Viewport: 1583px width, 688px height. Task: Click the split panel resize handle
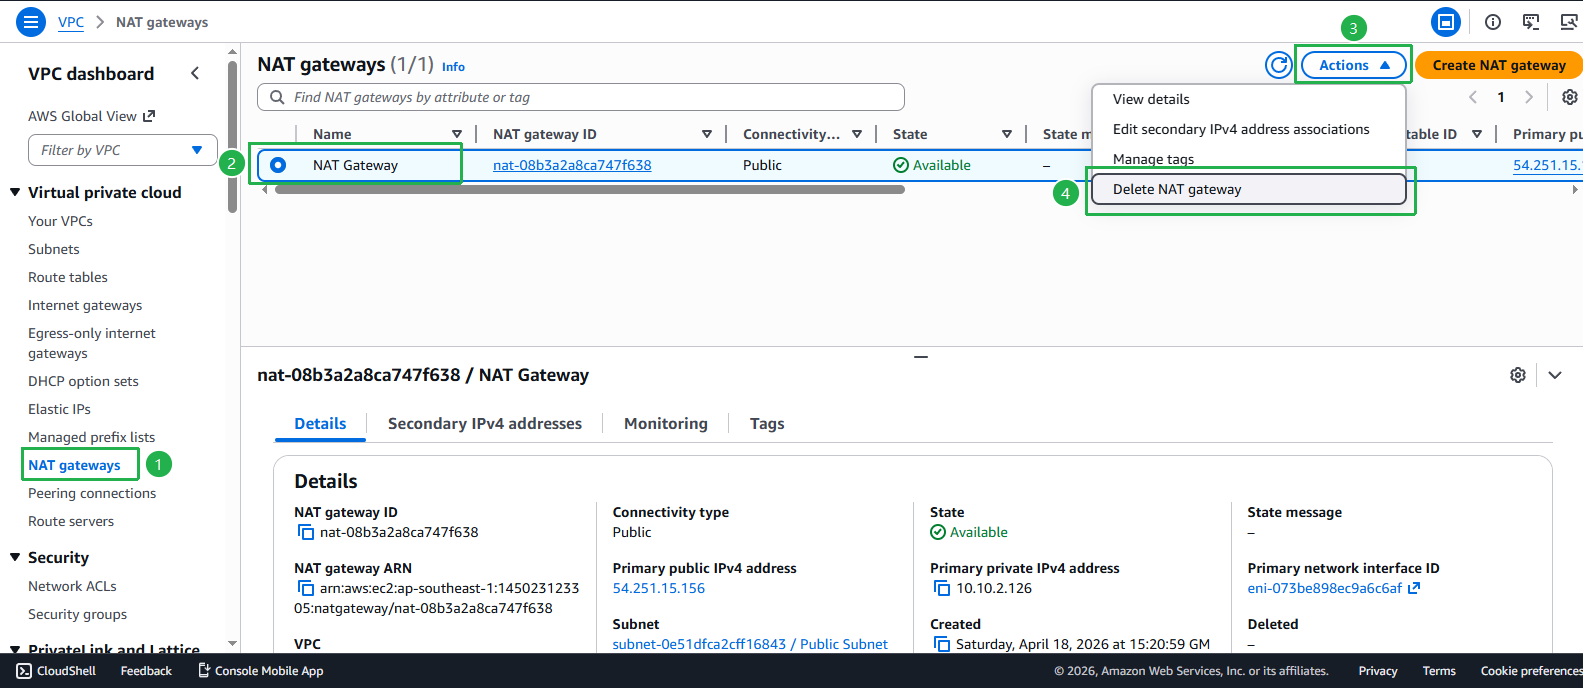point(921,356)
